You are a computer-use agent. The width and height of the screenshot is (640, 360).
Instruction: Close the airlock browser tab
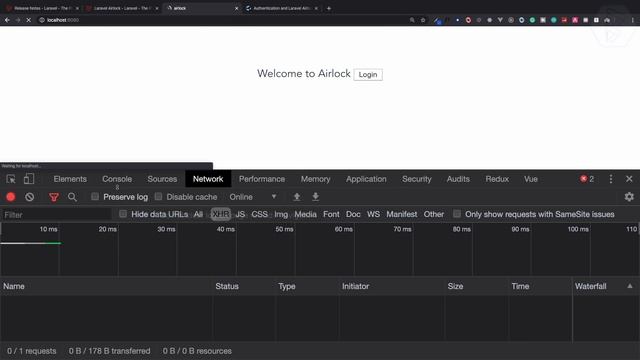236,8
